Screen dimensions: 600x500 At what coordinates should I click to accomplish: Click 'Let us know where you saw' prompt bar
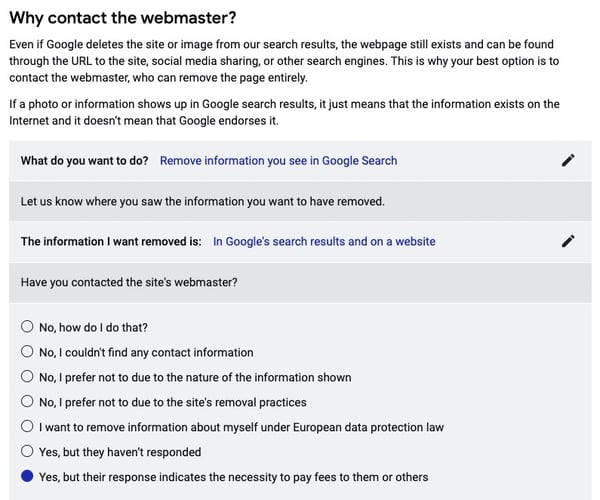click(x=202, y=201)
